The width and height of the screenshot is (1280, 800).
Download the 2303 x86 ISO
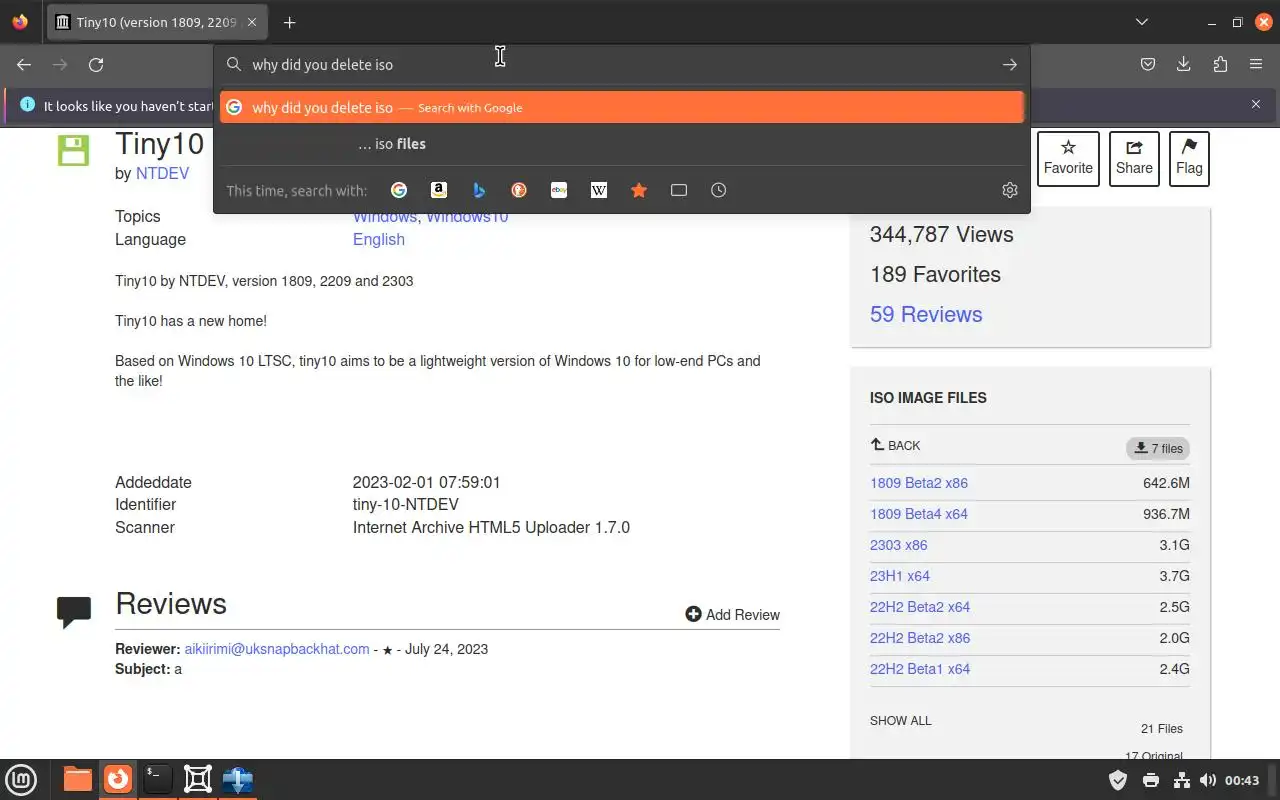pos(899,545)
